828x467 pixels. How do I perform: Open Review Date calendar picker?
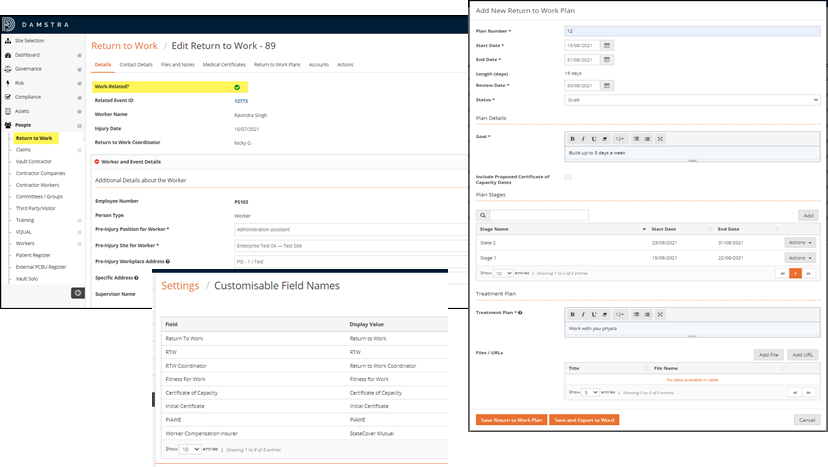[x=607, y=86]
